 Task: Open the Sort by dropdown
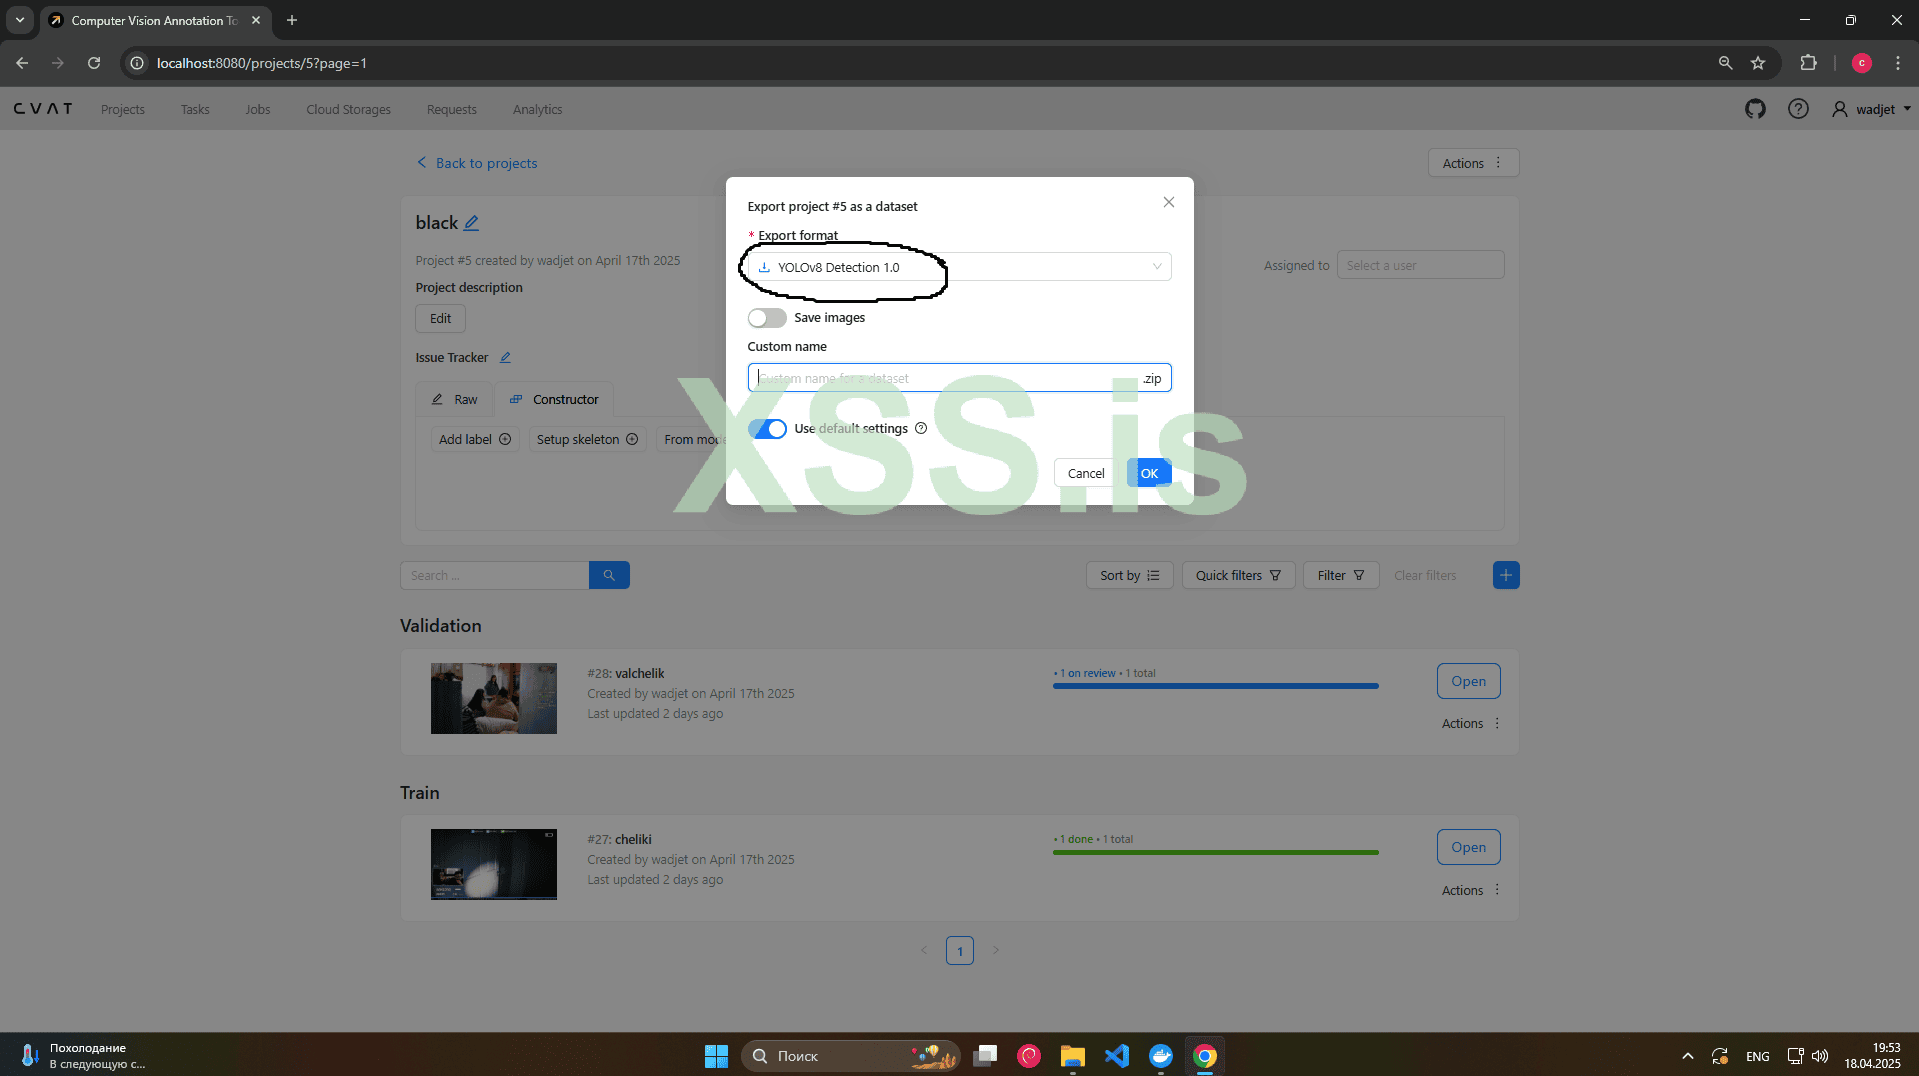pyautogui.click(x=1129, y=575)
